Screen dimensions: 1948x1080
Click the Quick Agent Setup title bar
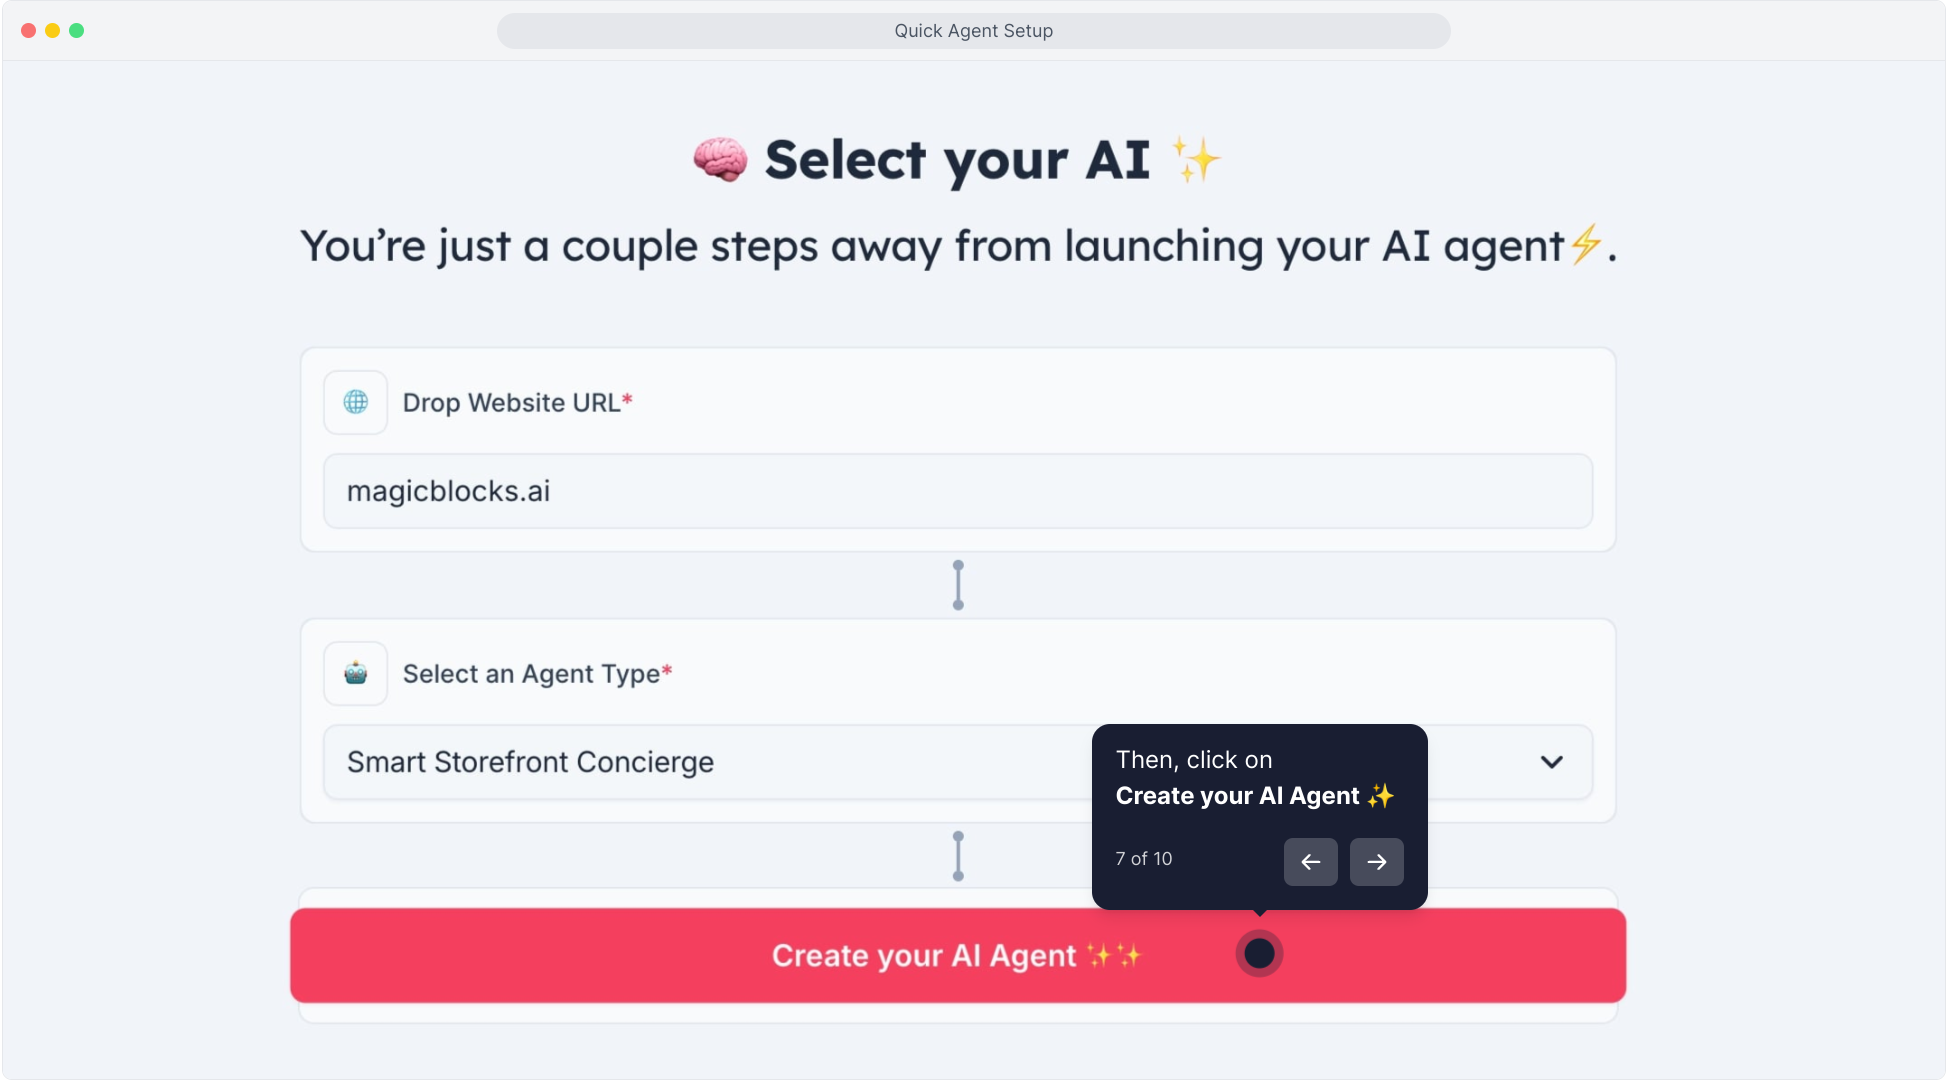(973, 31)
